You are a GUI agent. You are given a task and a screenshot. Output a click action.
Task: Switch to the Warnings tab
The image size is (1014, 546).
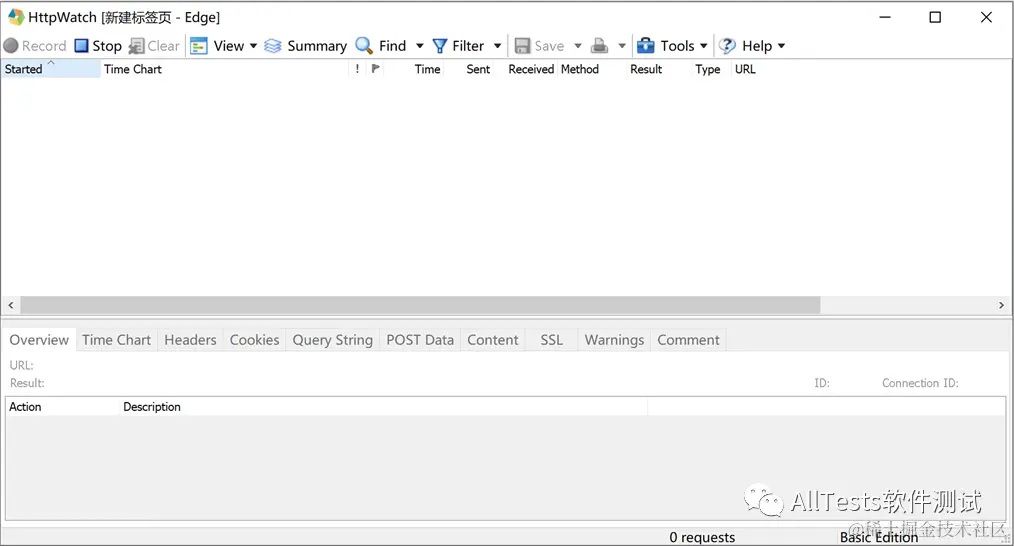coord(614,340)
